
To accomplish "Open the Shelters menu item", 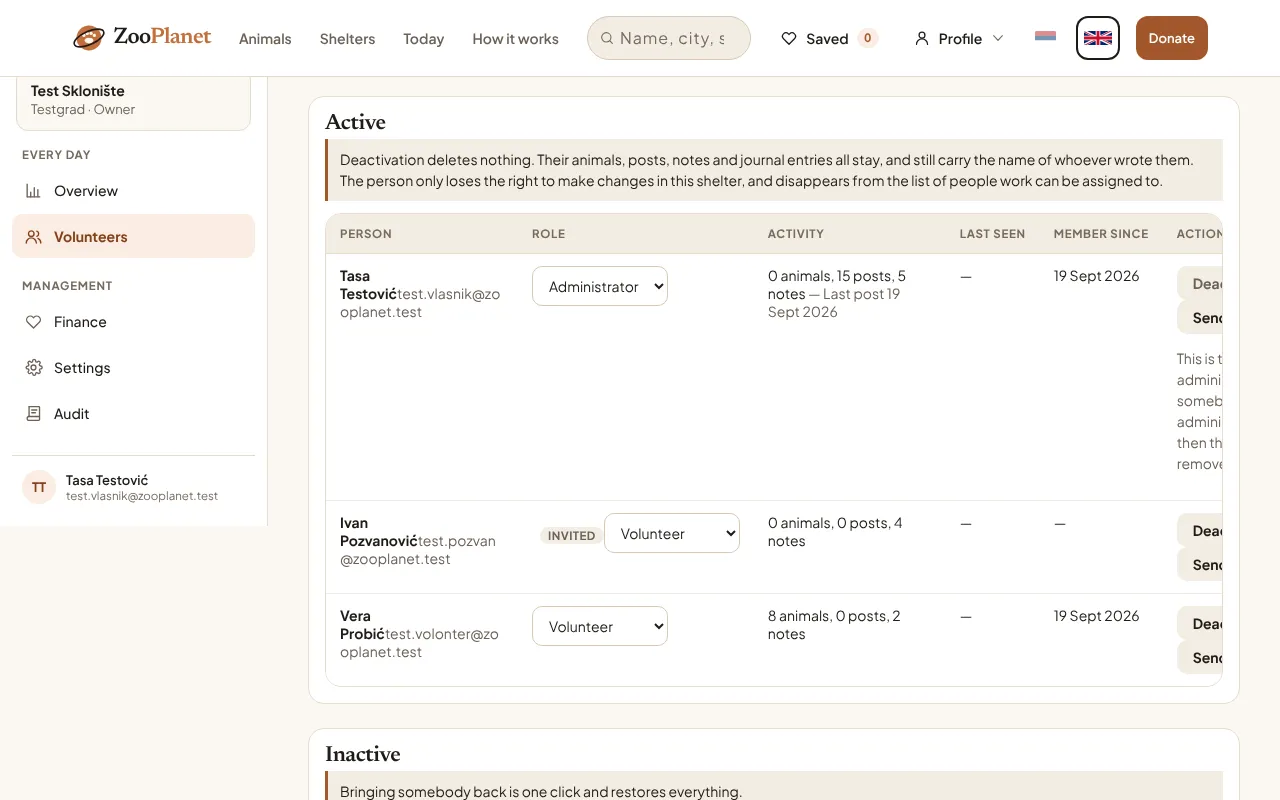I will tap(347, 39).
